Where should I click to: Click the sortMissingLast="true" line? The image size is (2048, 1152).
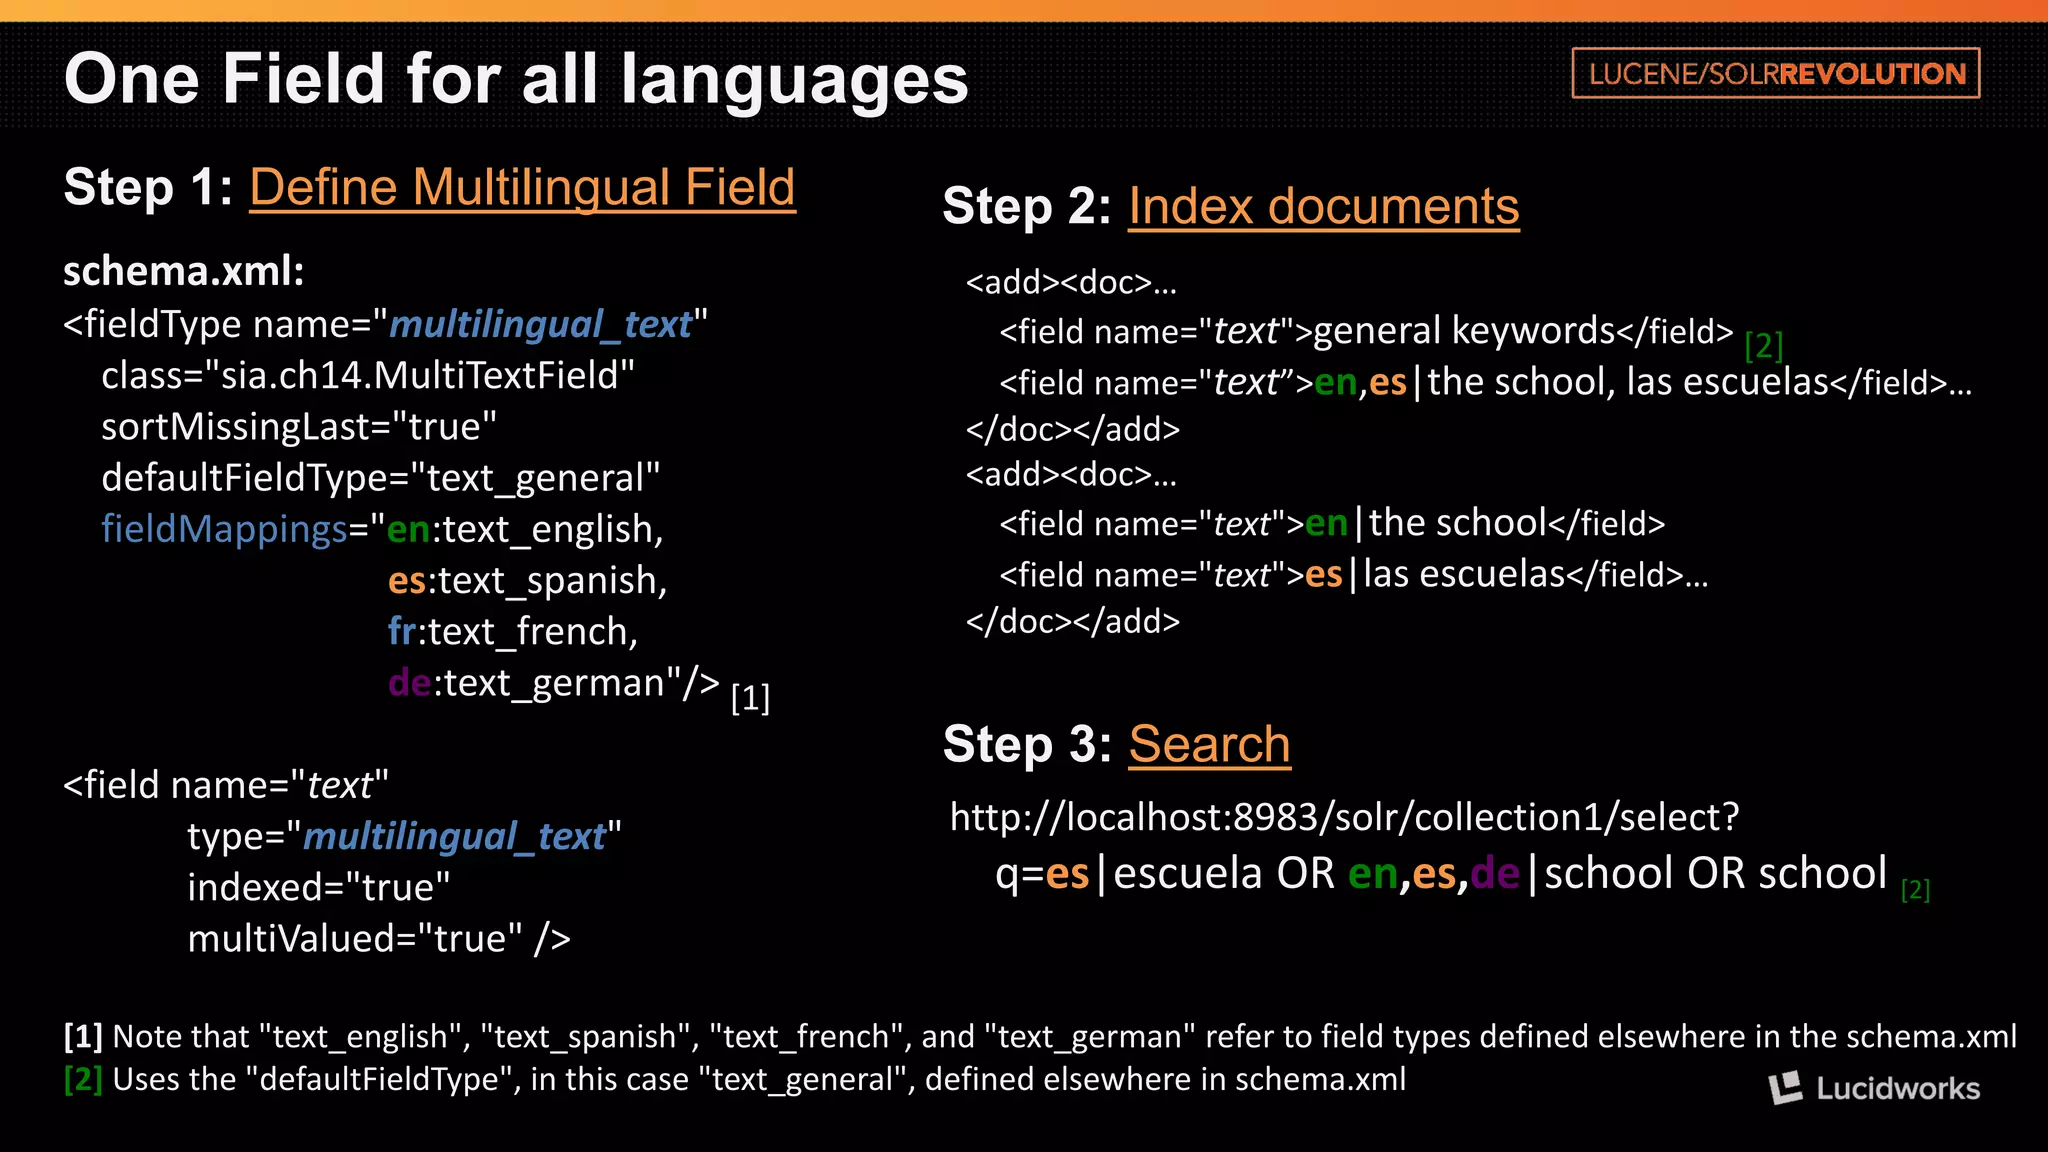(x=299, y=427)
